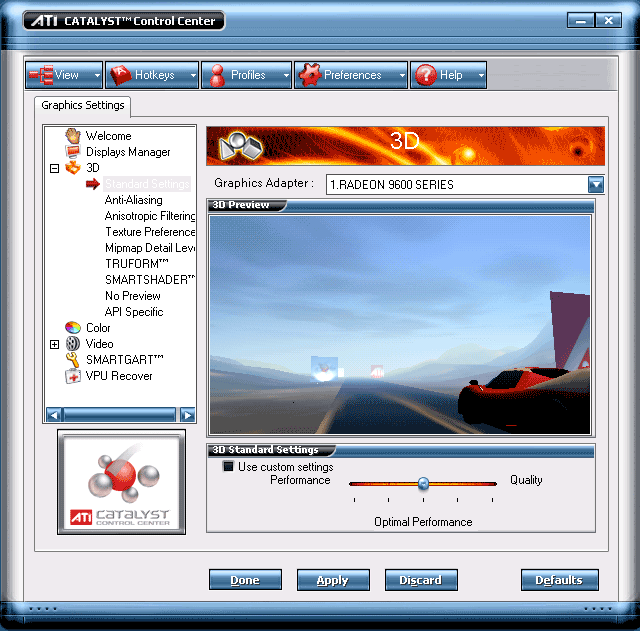
Task: Click the red arrow beside Standard Settings
Action: point(93,184)
